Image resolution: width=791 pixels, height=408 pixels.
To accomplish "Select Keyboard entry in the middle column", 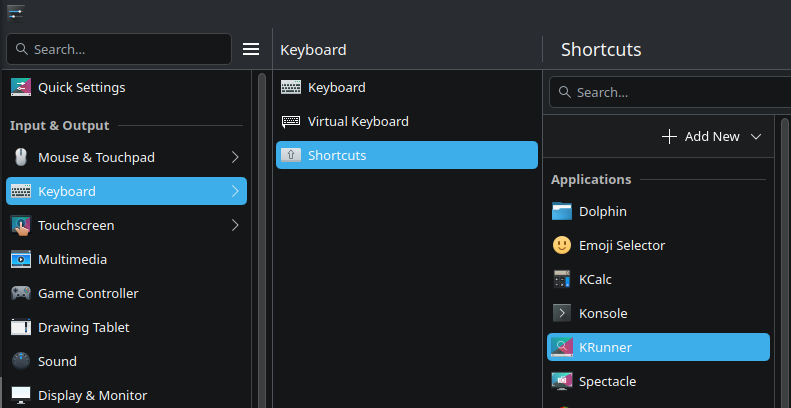I will point(407,87).
